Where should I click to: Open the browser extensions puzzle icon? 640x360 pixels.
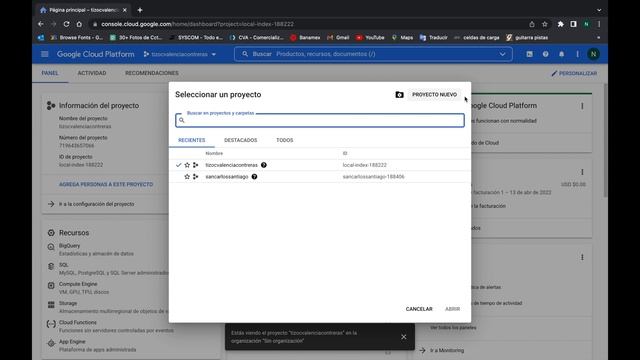pos(560,24)
